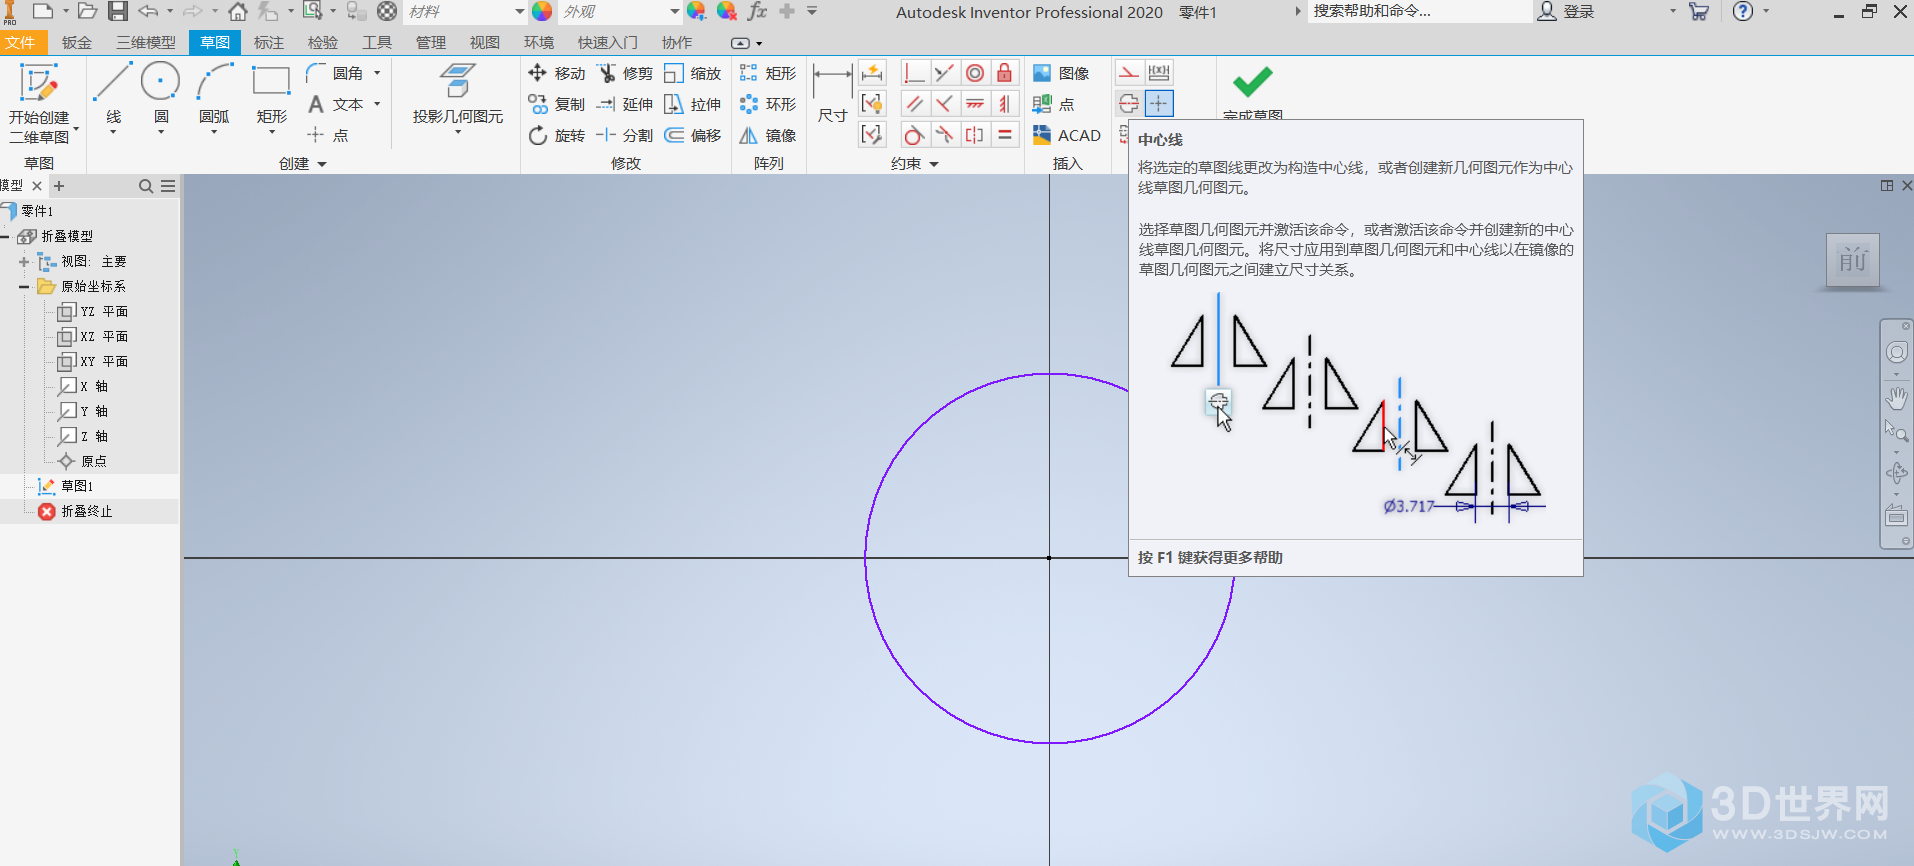Toggle Driven Dimension format
This screenshot has height=866, width=1914.
point(1159,73)
